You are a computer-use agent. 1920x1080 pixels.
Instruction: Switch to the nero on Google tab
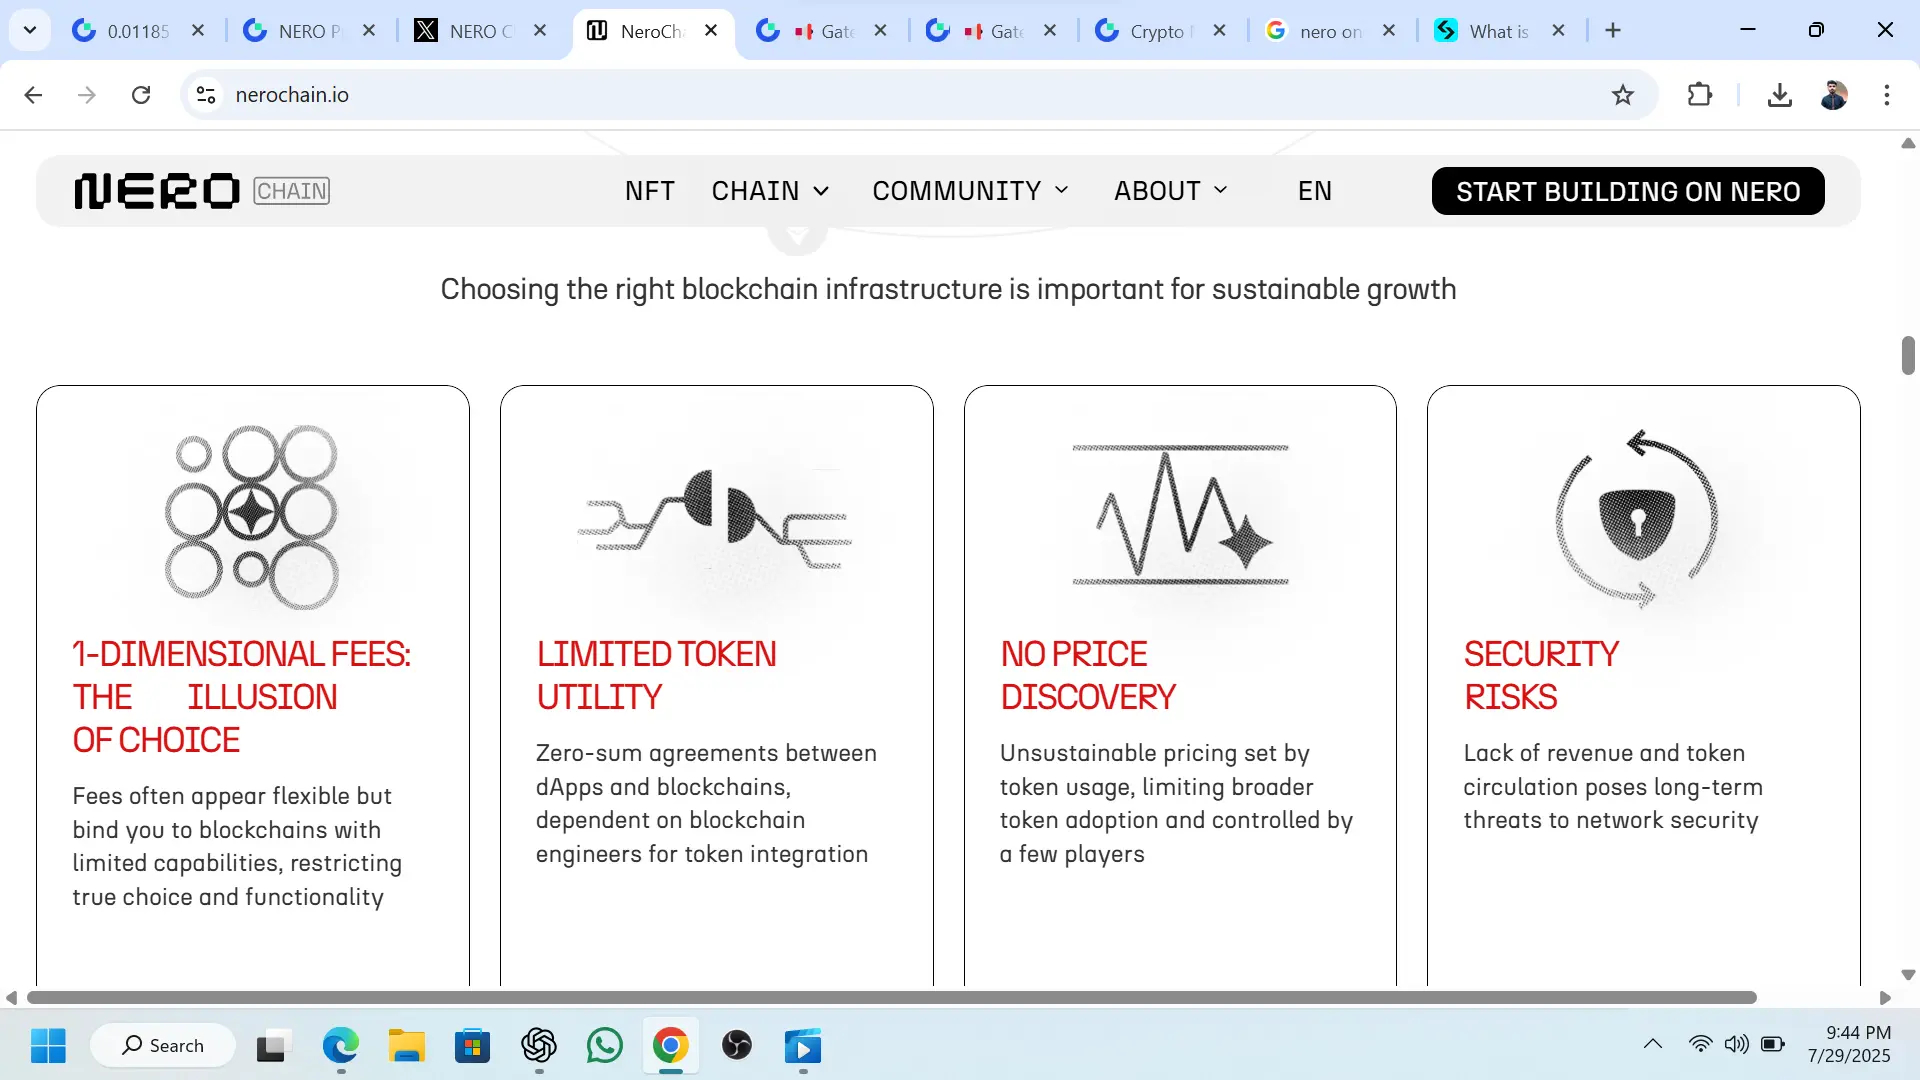pyautogui.click(x=1330, y=31)
